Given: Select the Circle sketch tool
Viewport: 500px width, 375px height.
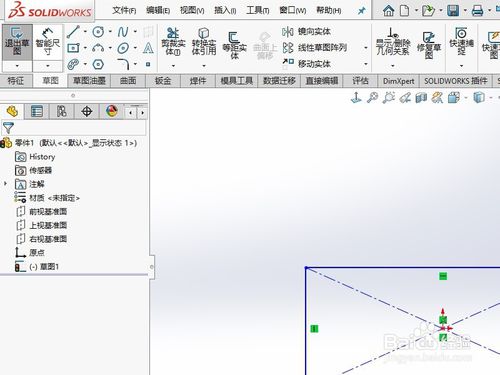Looking at the screenshot, I should click(x=98, y=32).
